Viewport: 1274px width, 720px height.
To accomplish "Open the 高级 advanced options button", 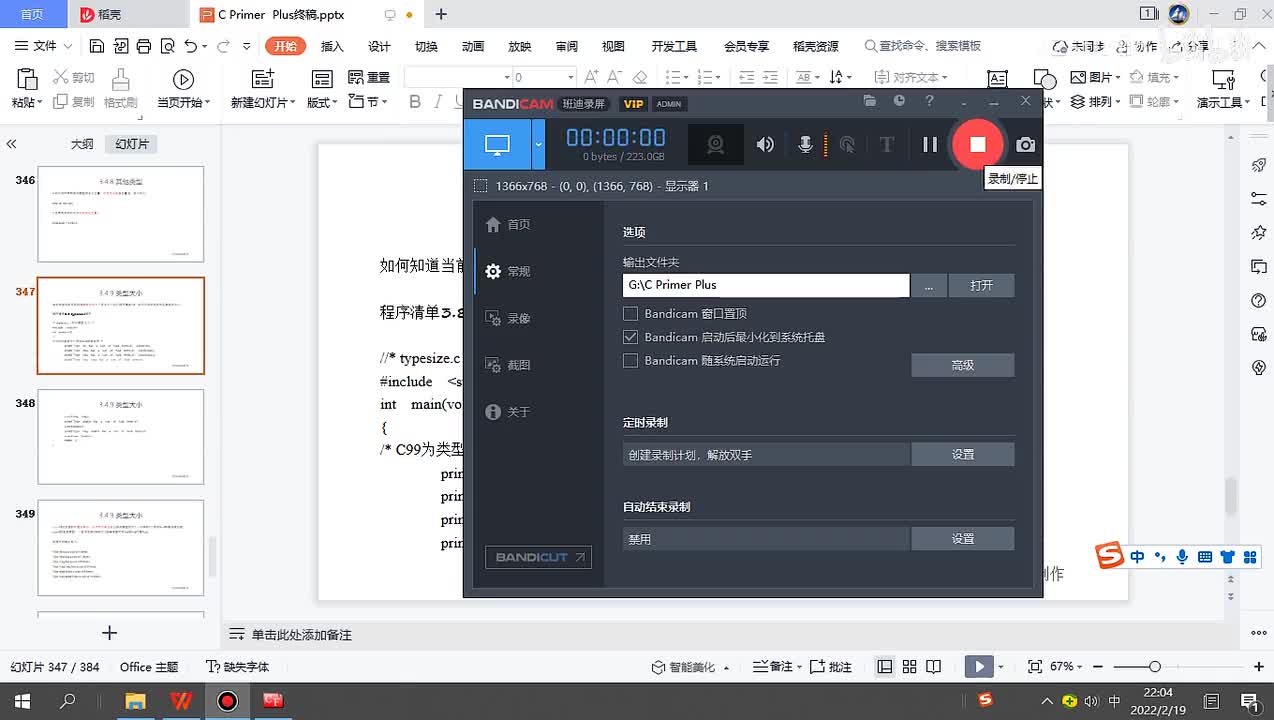I will point(963,366).
